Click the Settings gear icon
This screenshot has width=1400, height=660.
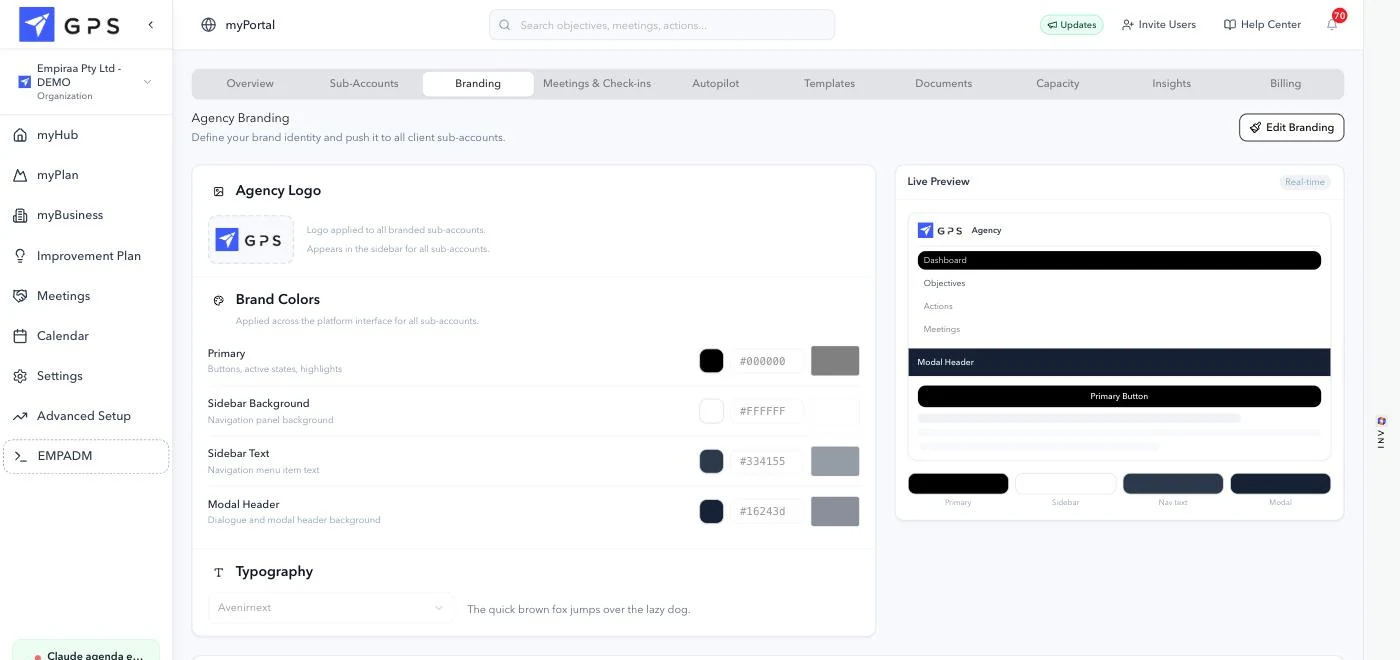coord(20,376)
